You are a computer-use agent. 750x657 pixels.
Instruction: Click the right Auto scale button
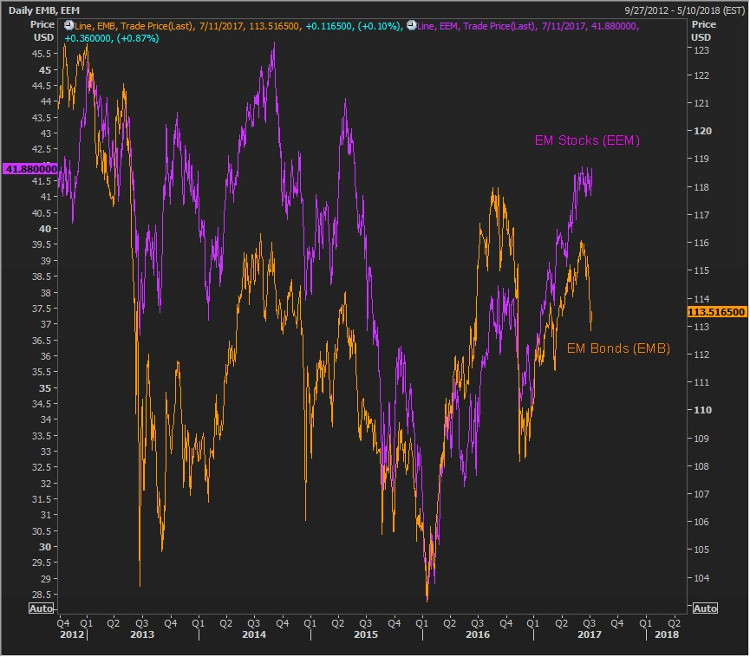pyautogui.click(x=704, y=608)
